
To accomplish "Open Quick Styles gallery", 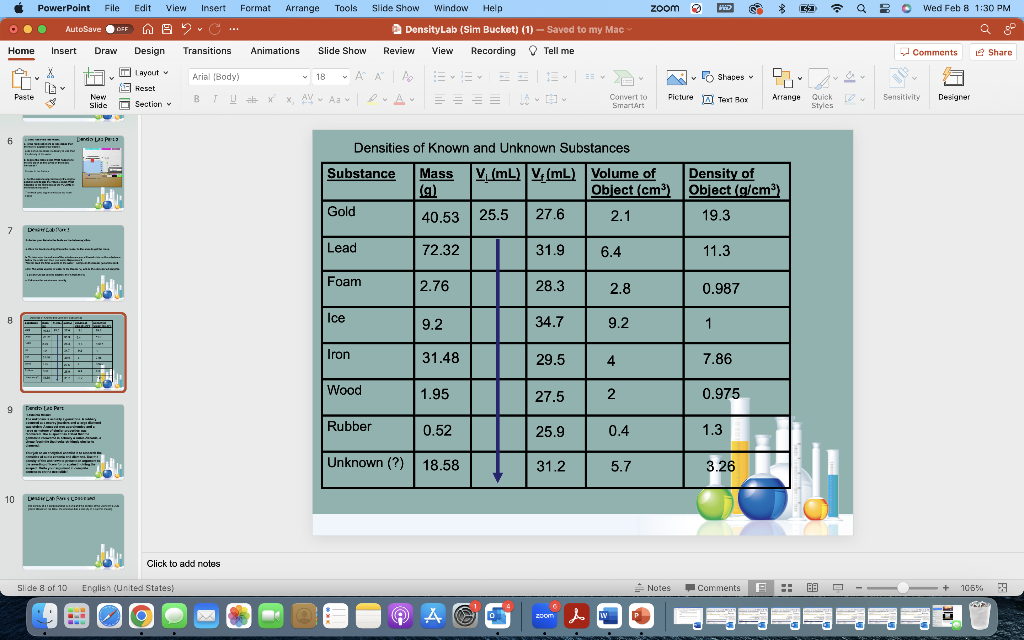I will (x=822, y=88).
